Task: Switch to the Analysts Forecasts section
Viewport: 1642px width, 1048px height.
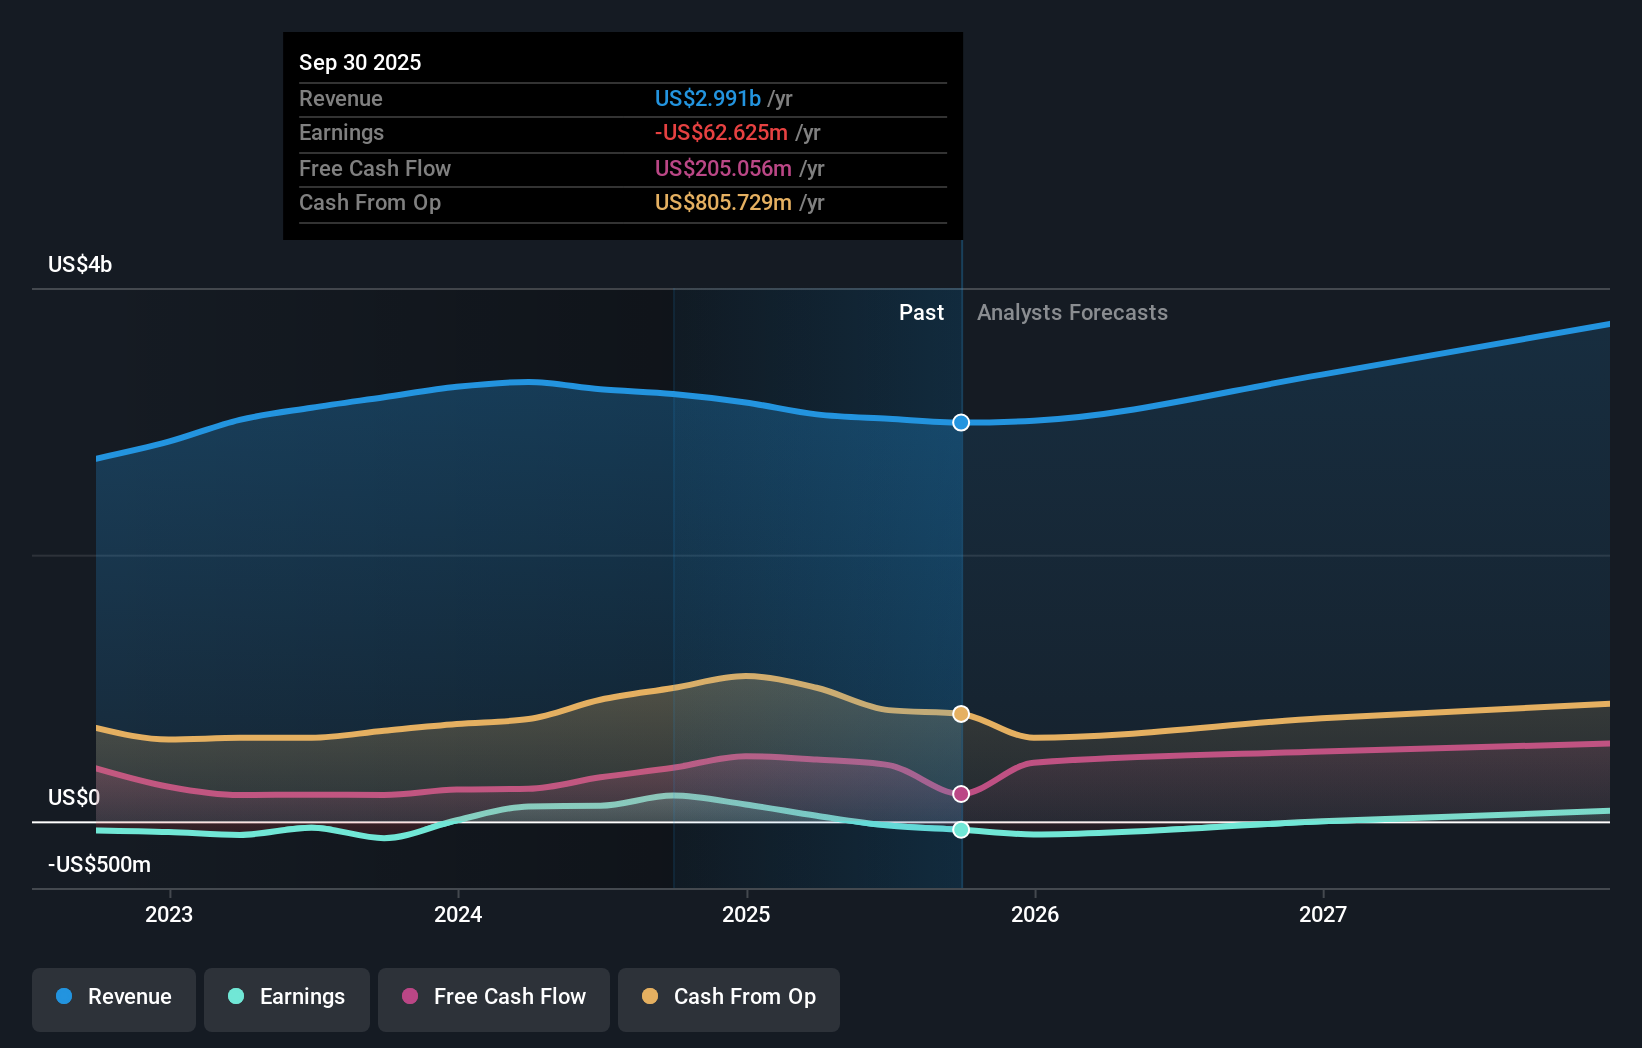Action: 1071,312
